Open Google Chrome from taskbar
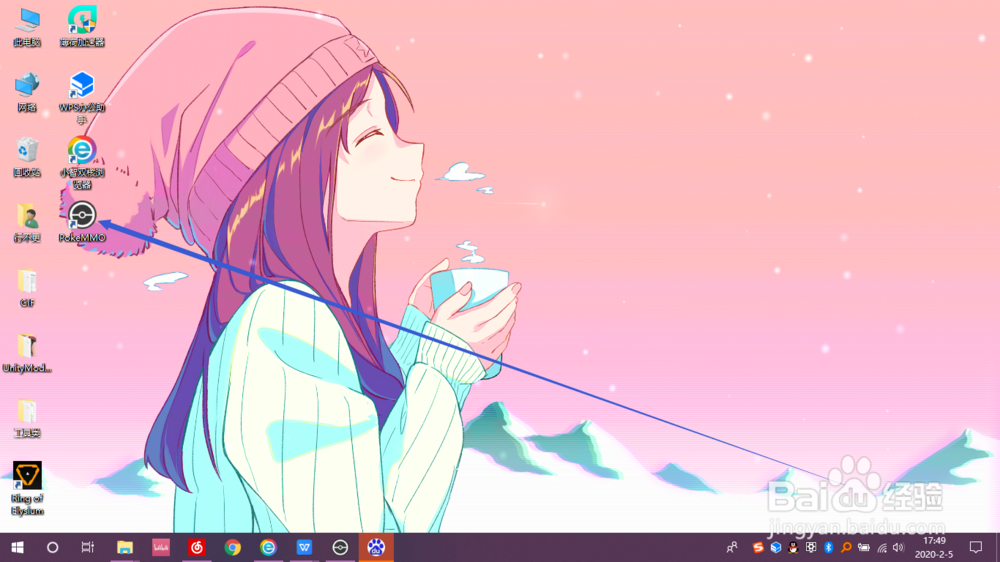 232,547
